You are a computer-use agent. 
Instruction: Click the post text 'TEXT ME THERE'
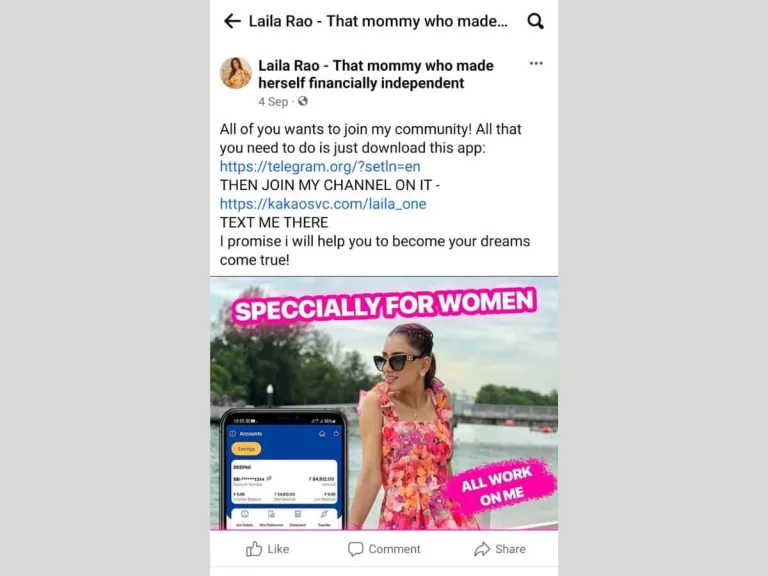point(274,222)
